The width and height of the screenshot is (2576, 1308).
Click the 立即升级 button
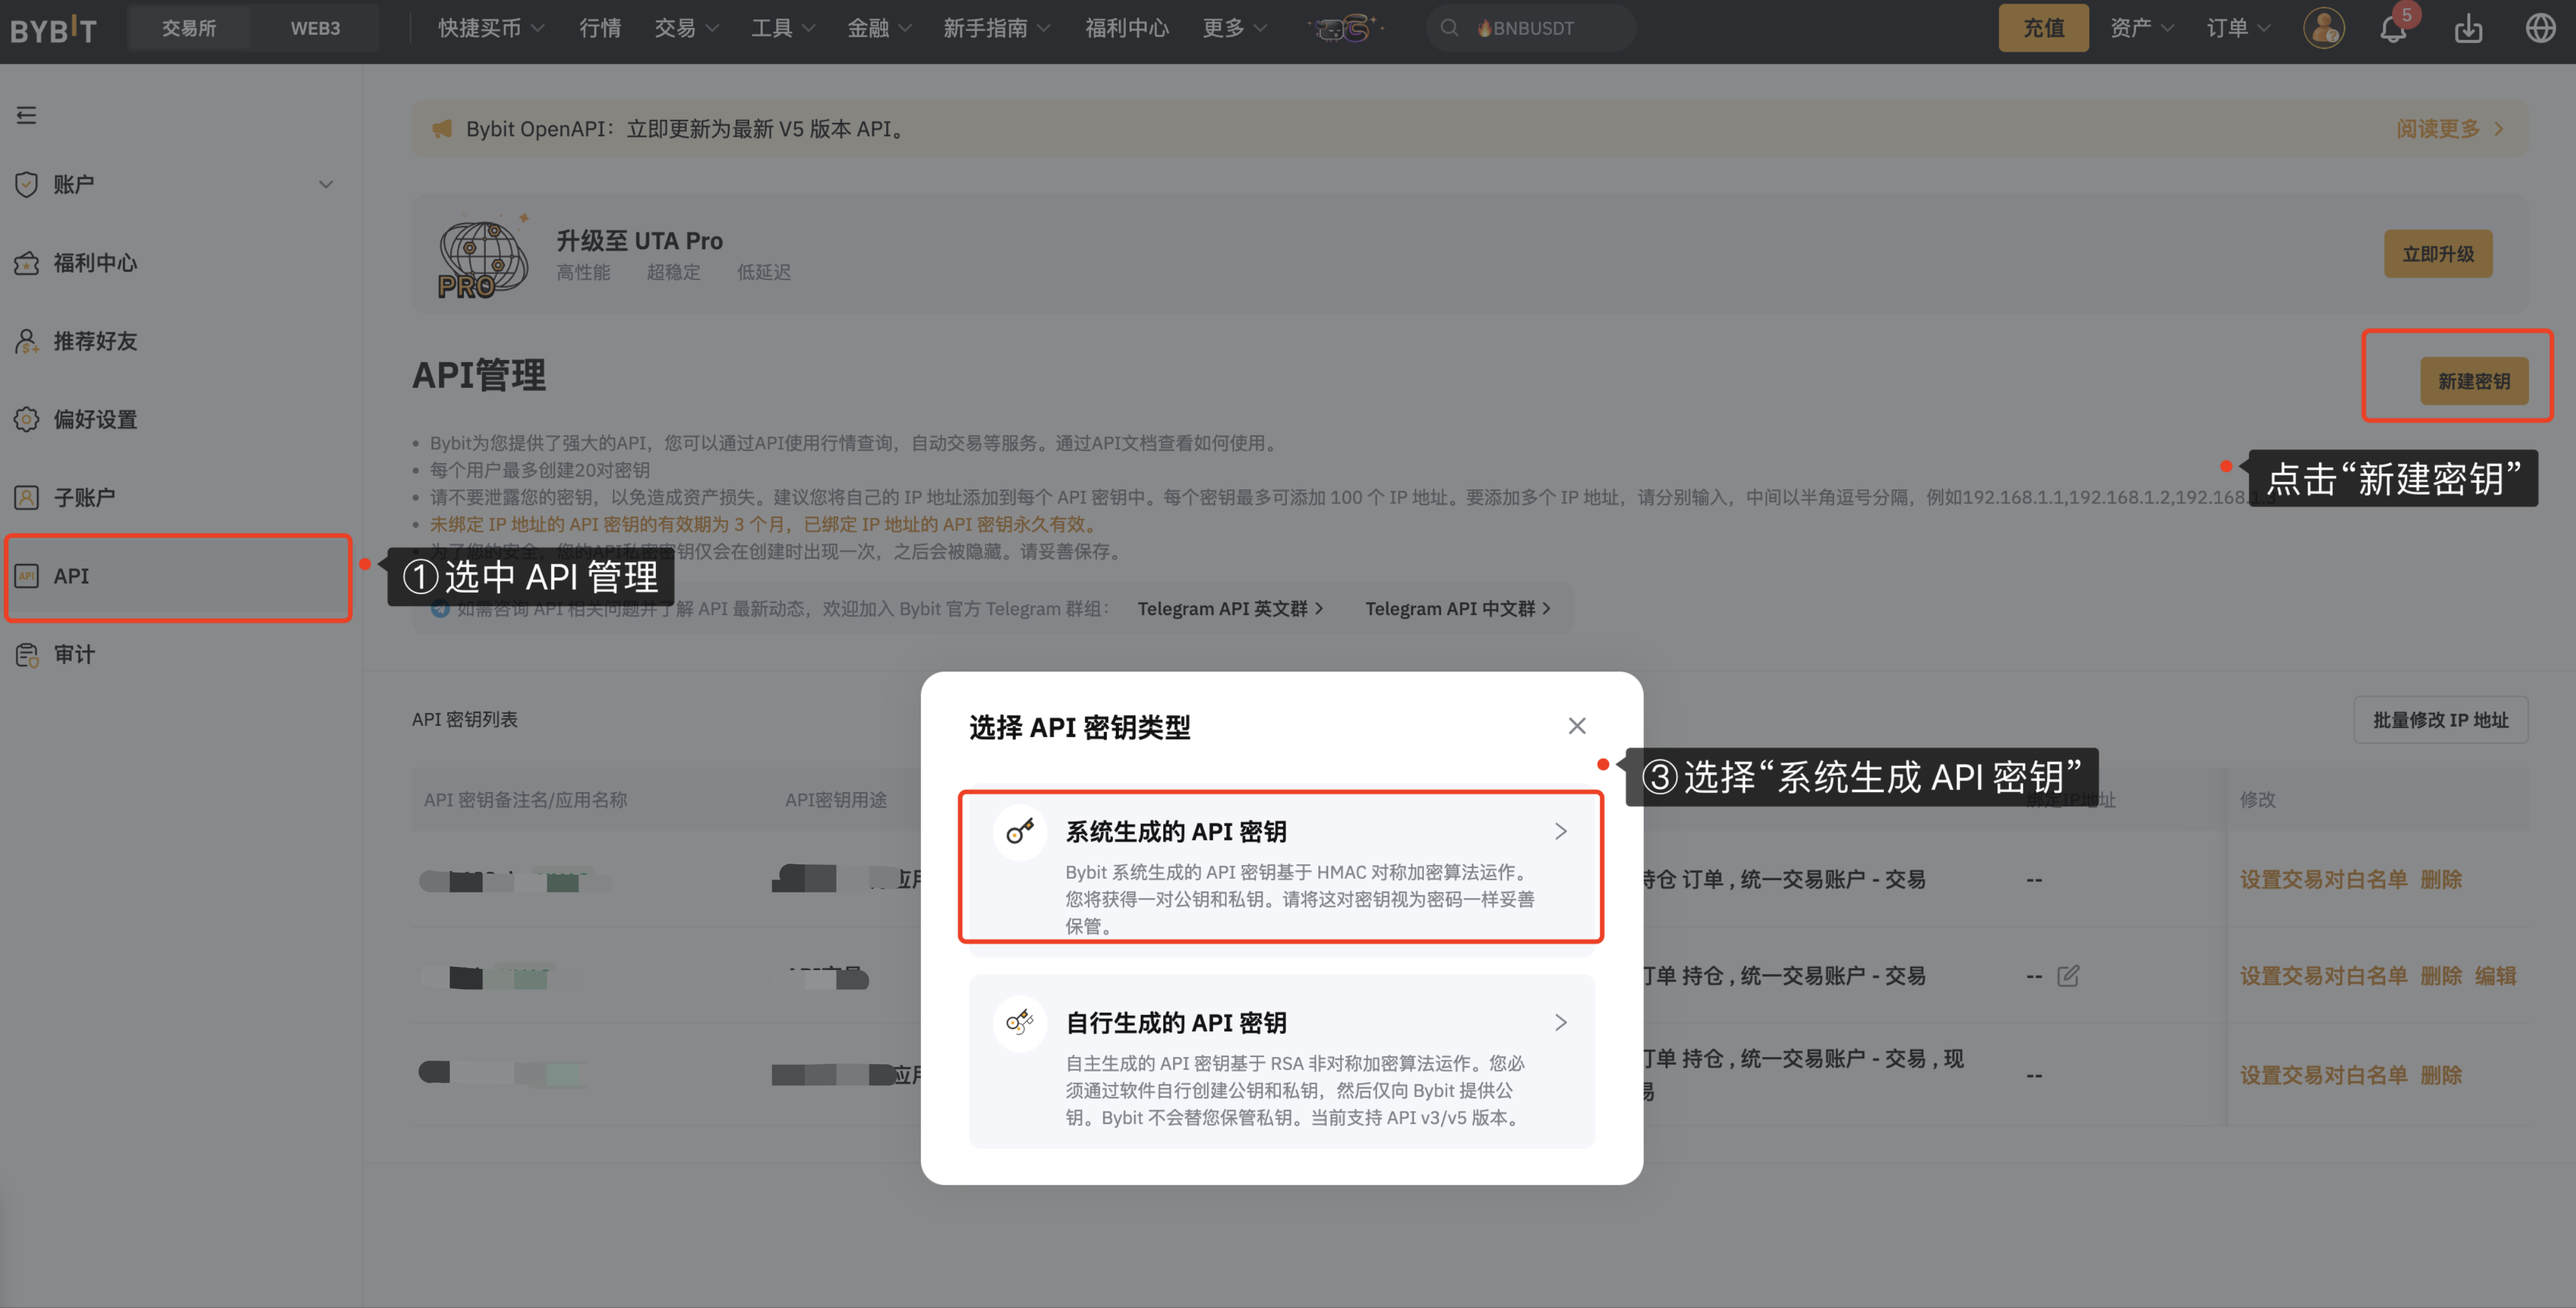point(2438,254)
